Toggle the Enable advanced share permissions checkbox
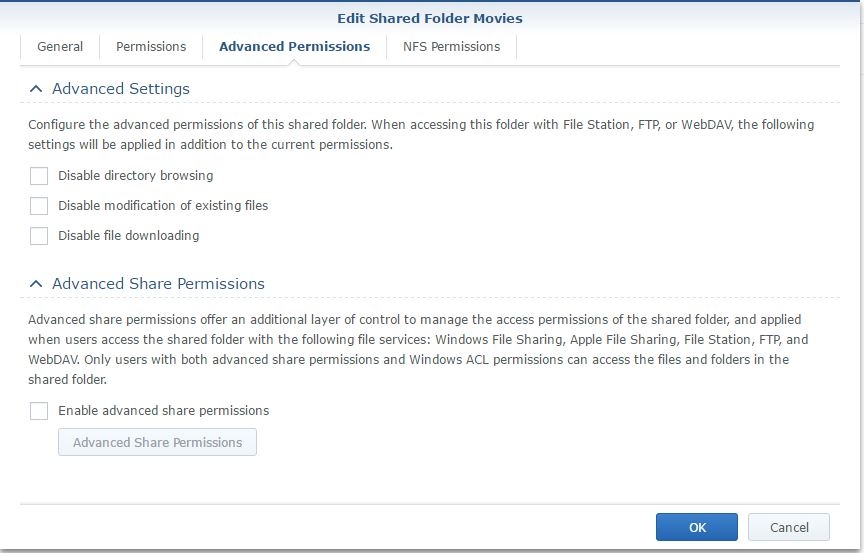 pyautogui.click(x=39, y=411)
